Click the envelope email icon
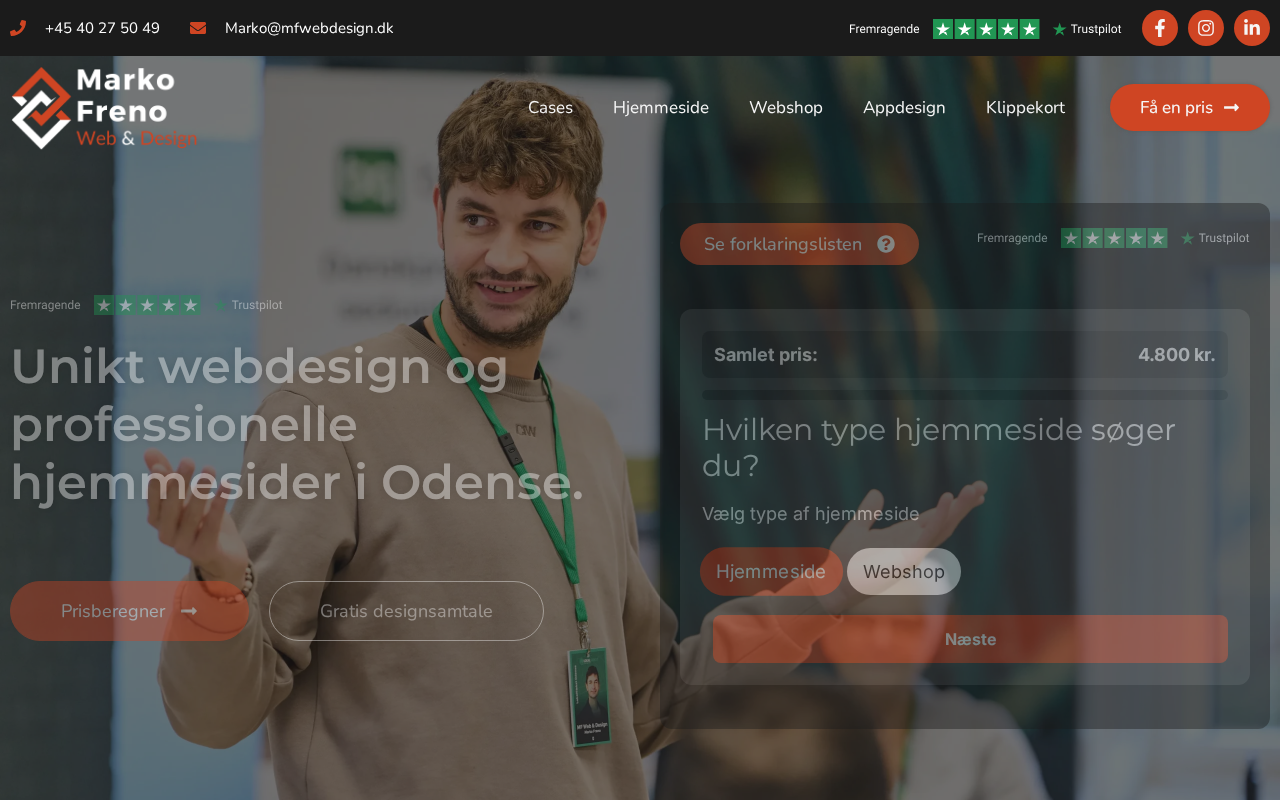This screenshot has width=1280, height=800. coord(198,28)
